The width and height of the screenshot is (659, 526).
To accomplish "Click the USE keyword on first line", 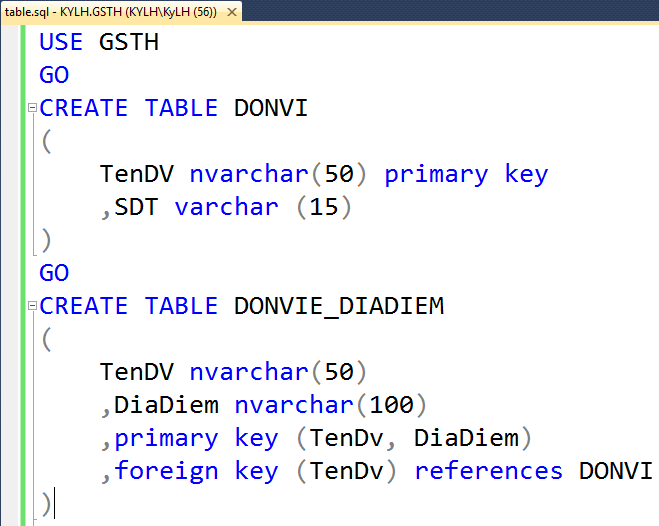I will pyautogui.click(x=61, y=42).
